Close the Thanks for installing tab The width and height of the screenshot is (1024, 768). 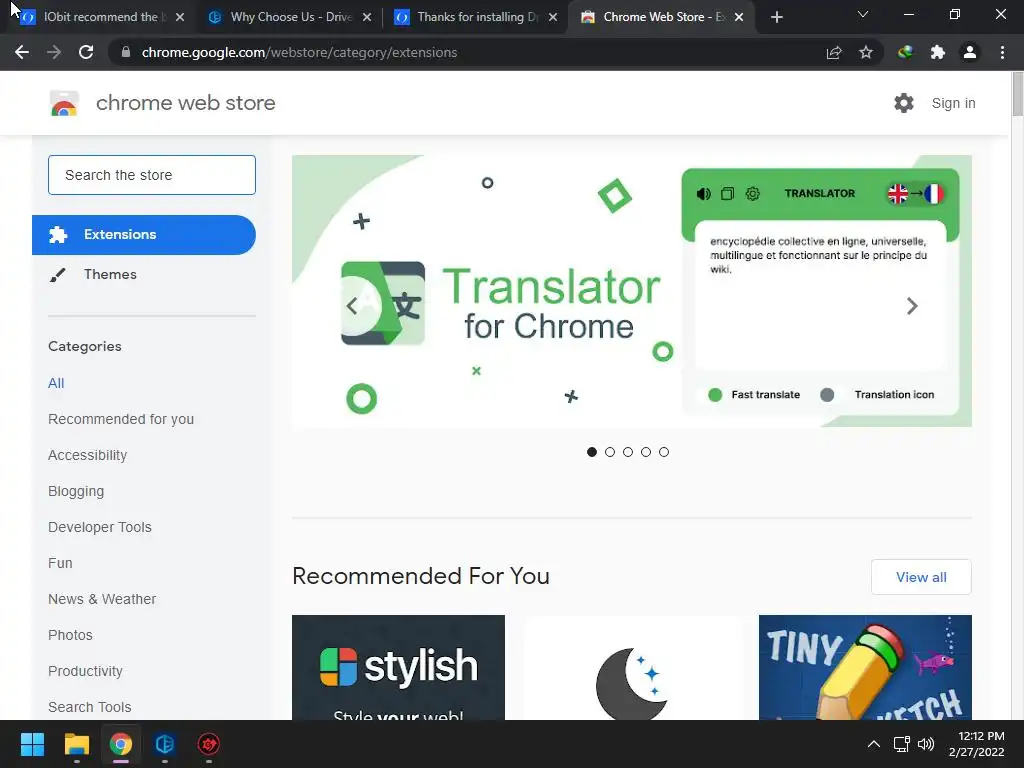553,17
